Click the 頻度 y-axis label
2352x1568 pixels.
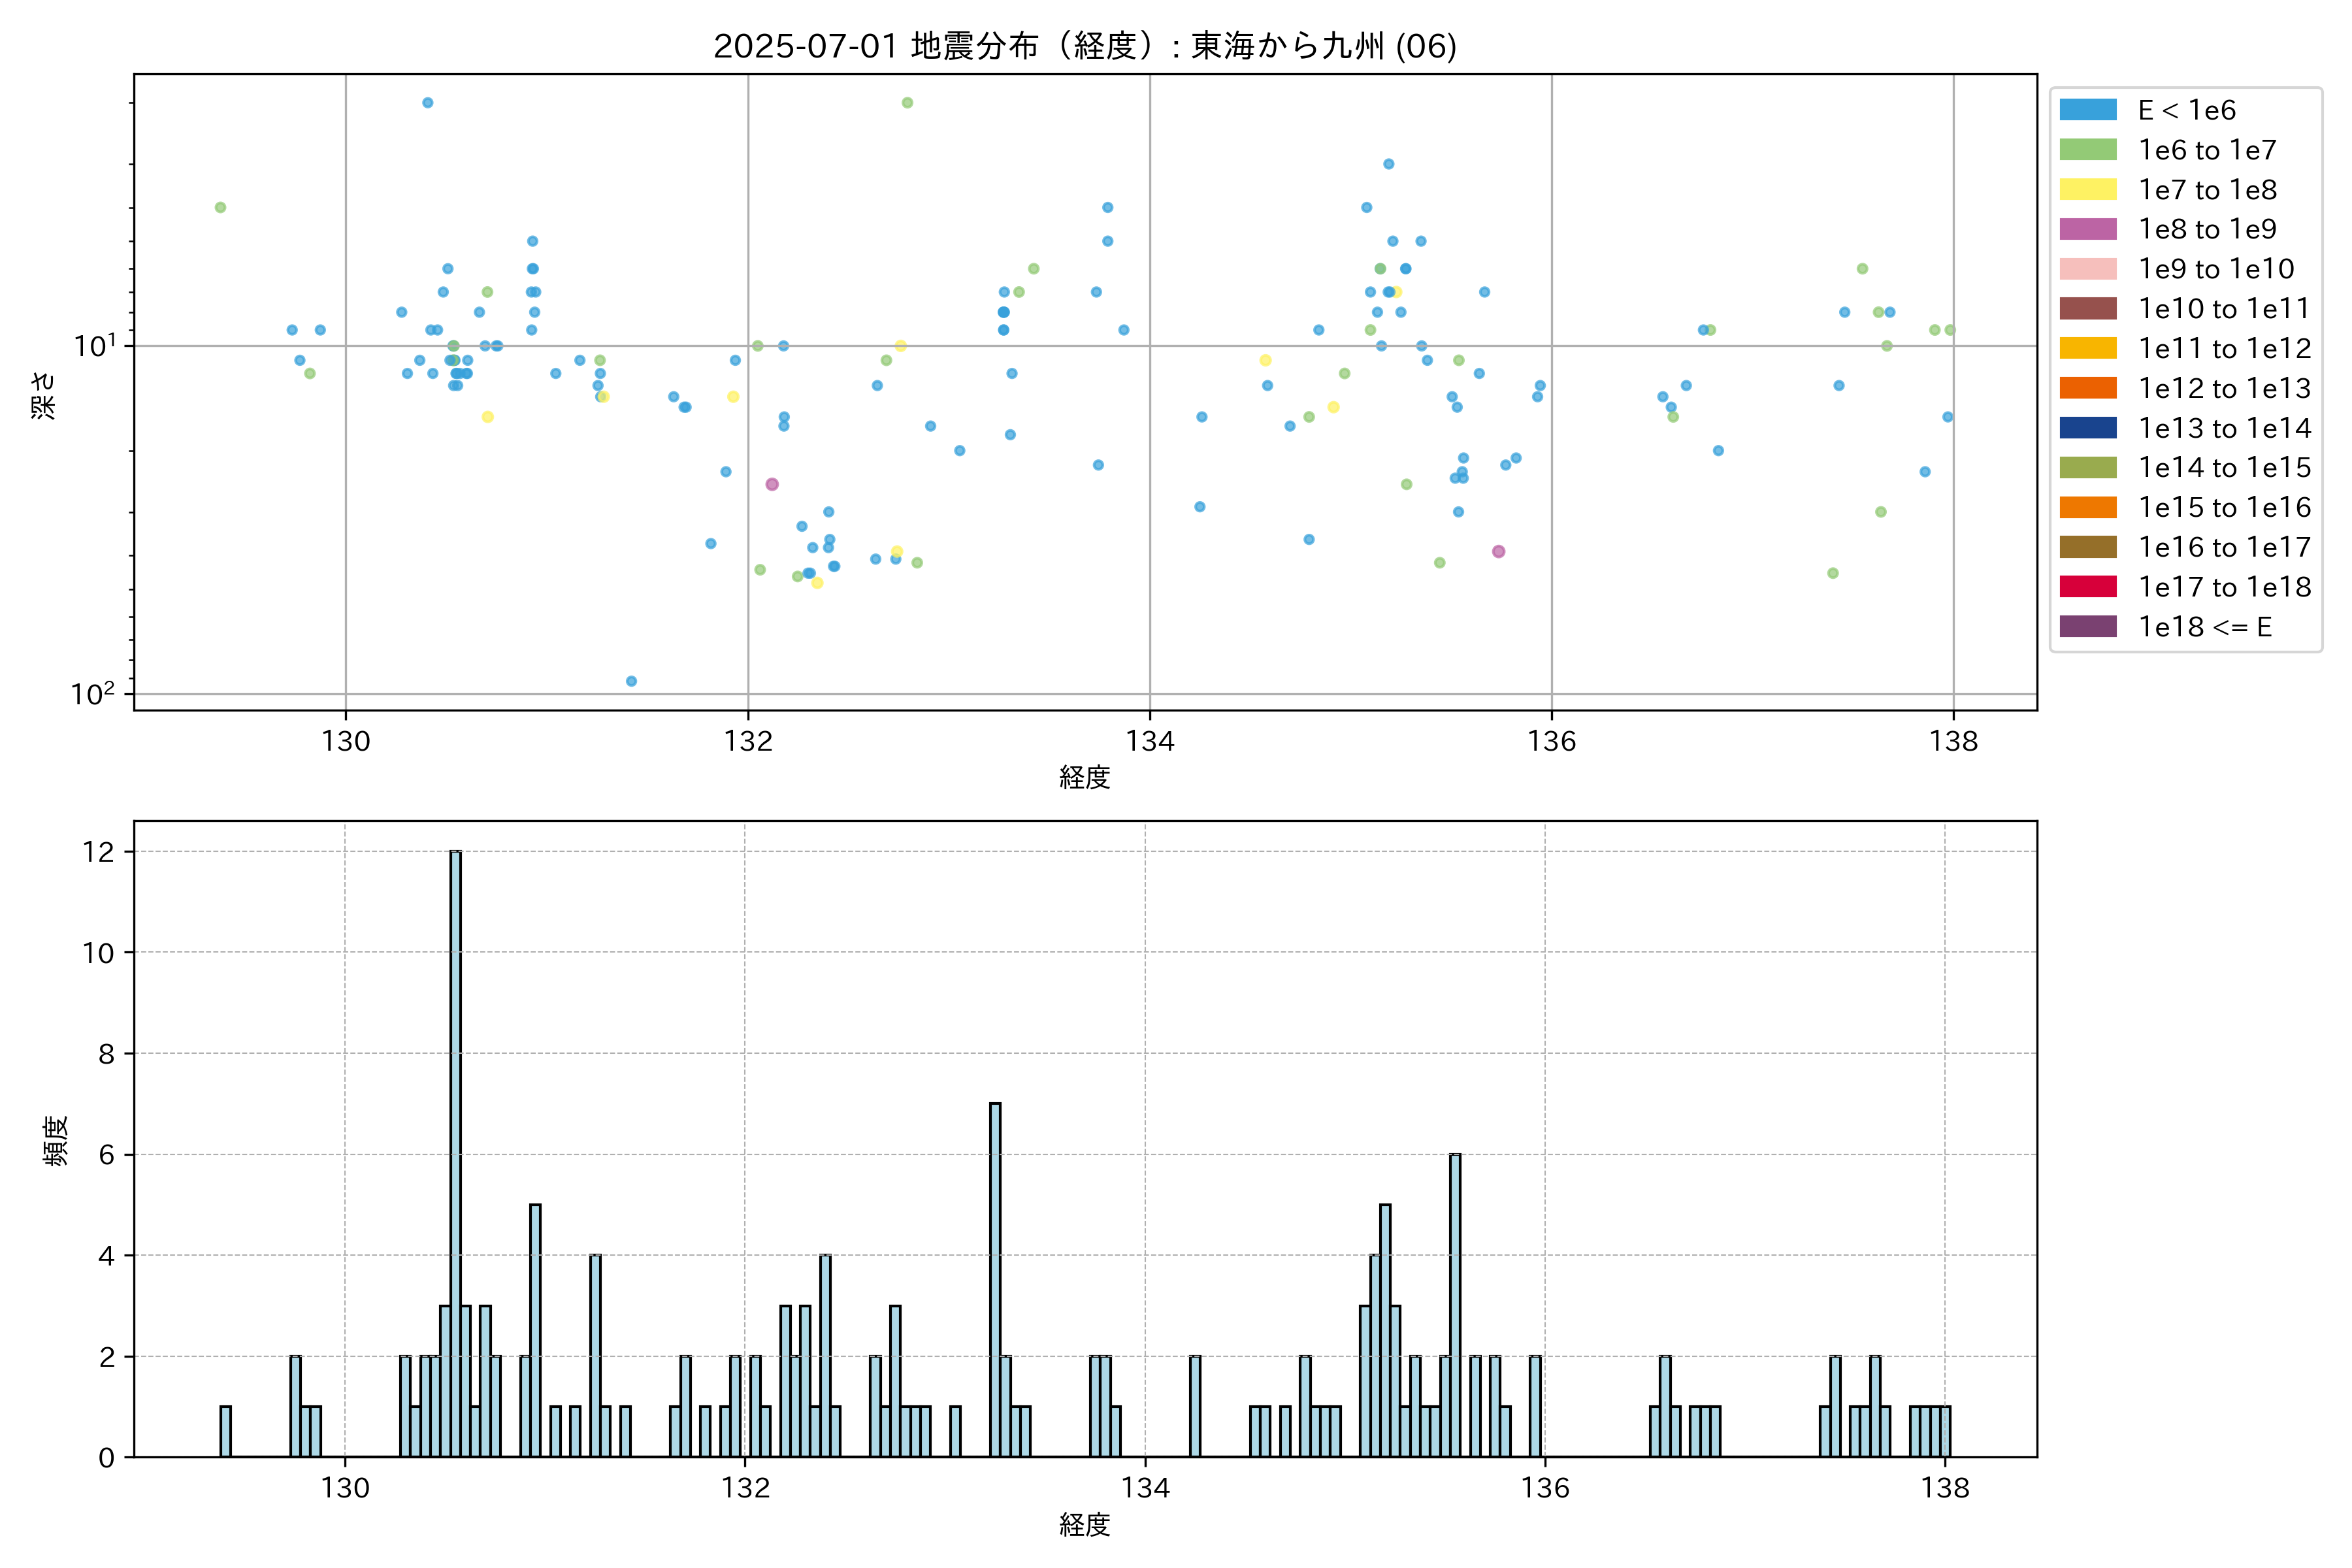[x=56, y=1140]
